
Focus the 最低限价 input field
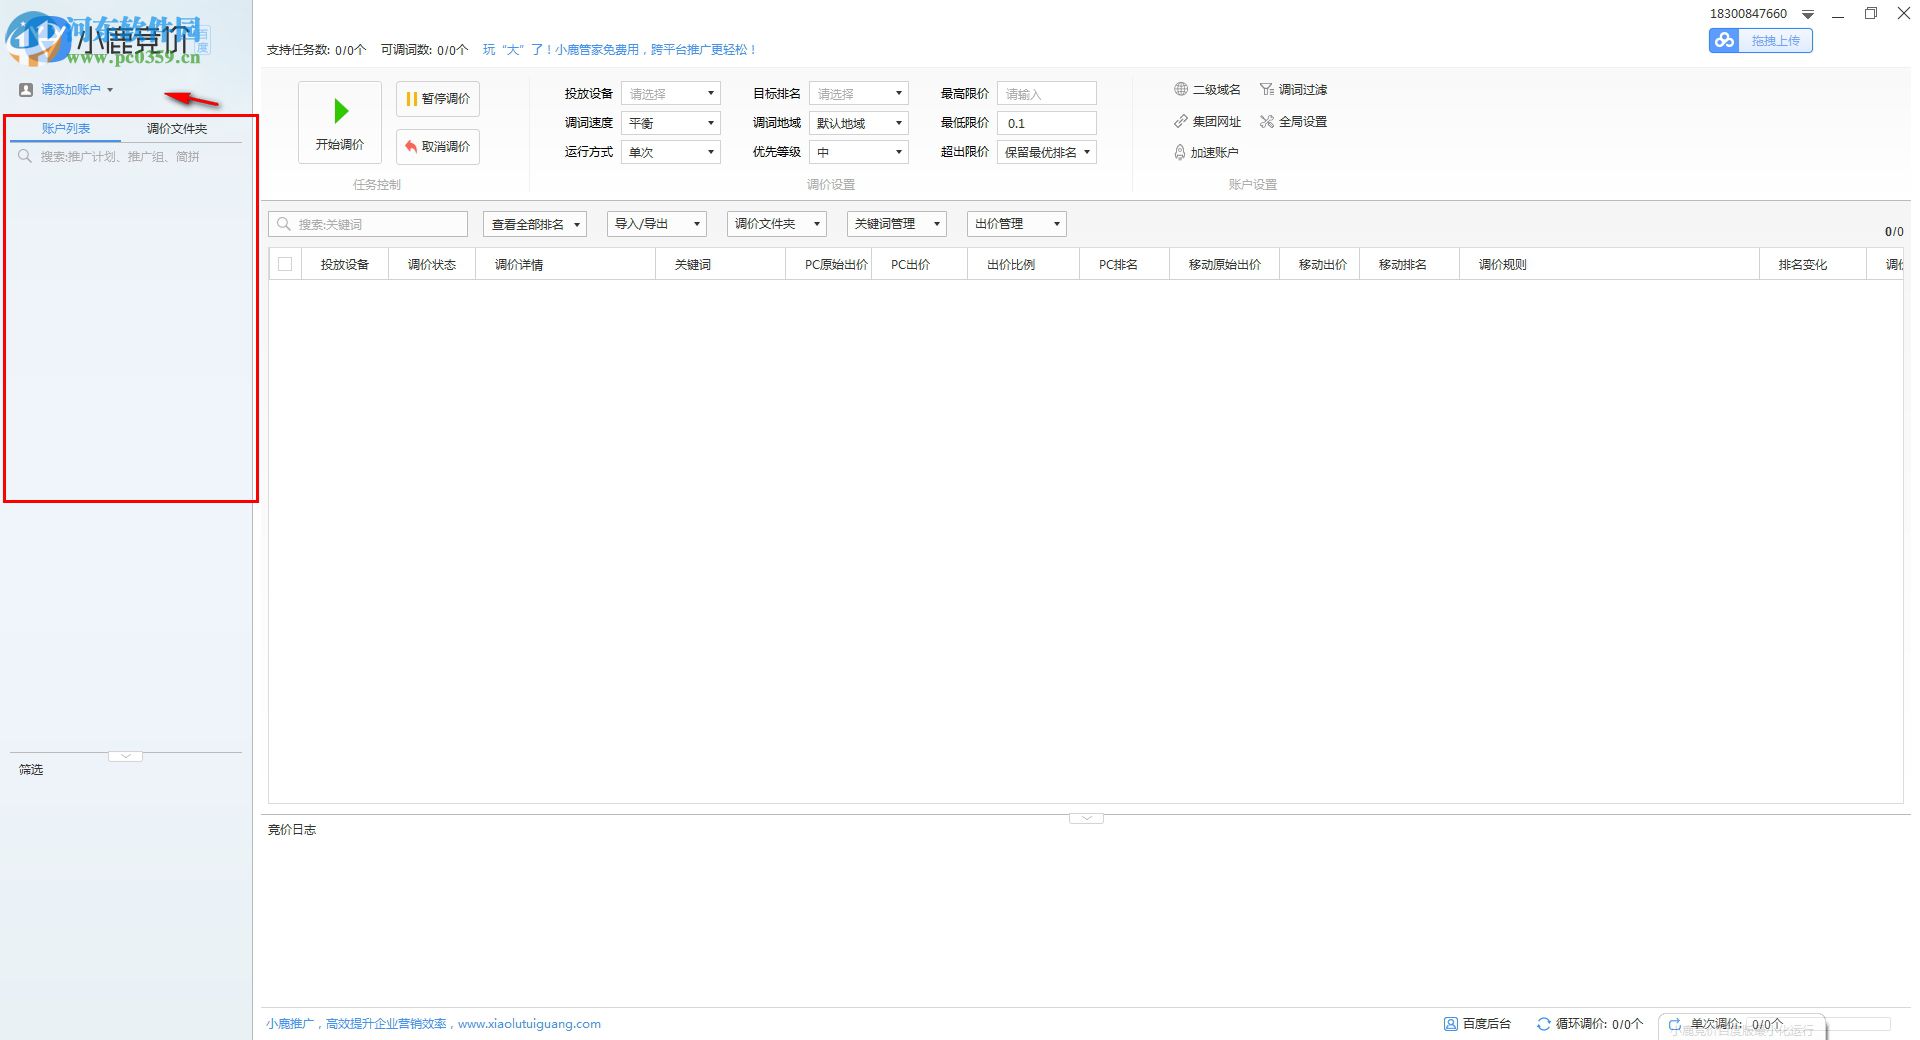1046,123
